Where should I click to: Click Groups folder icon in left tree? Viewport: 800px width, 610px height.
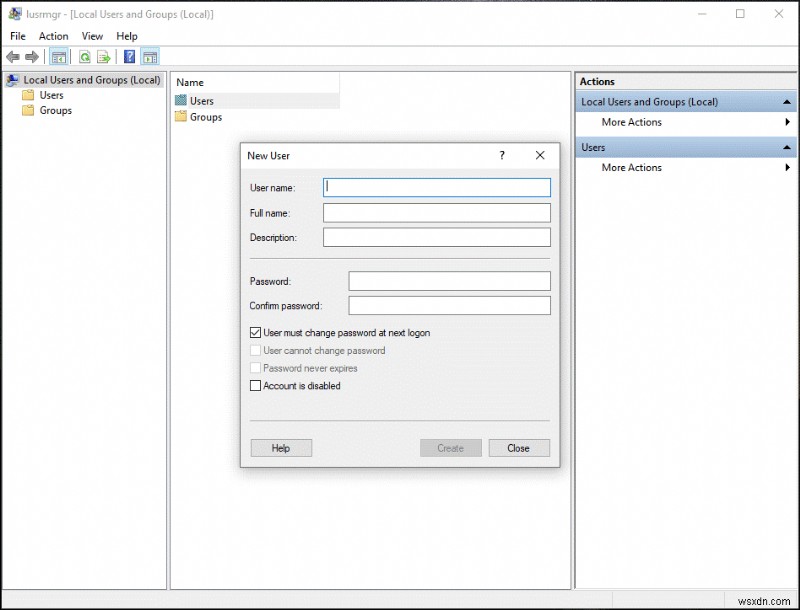click(x=28, y=111)
